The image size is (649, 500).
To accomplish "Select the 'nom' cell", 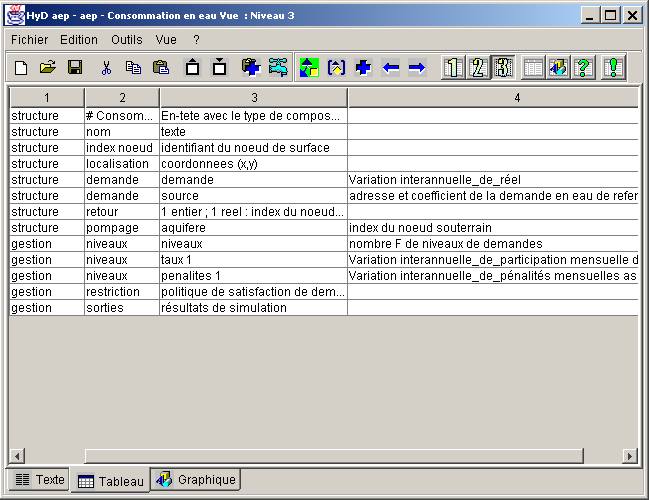I will pos(122,132).
